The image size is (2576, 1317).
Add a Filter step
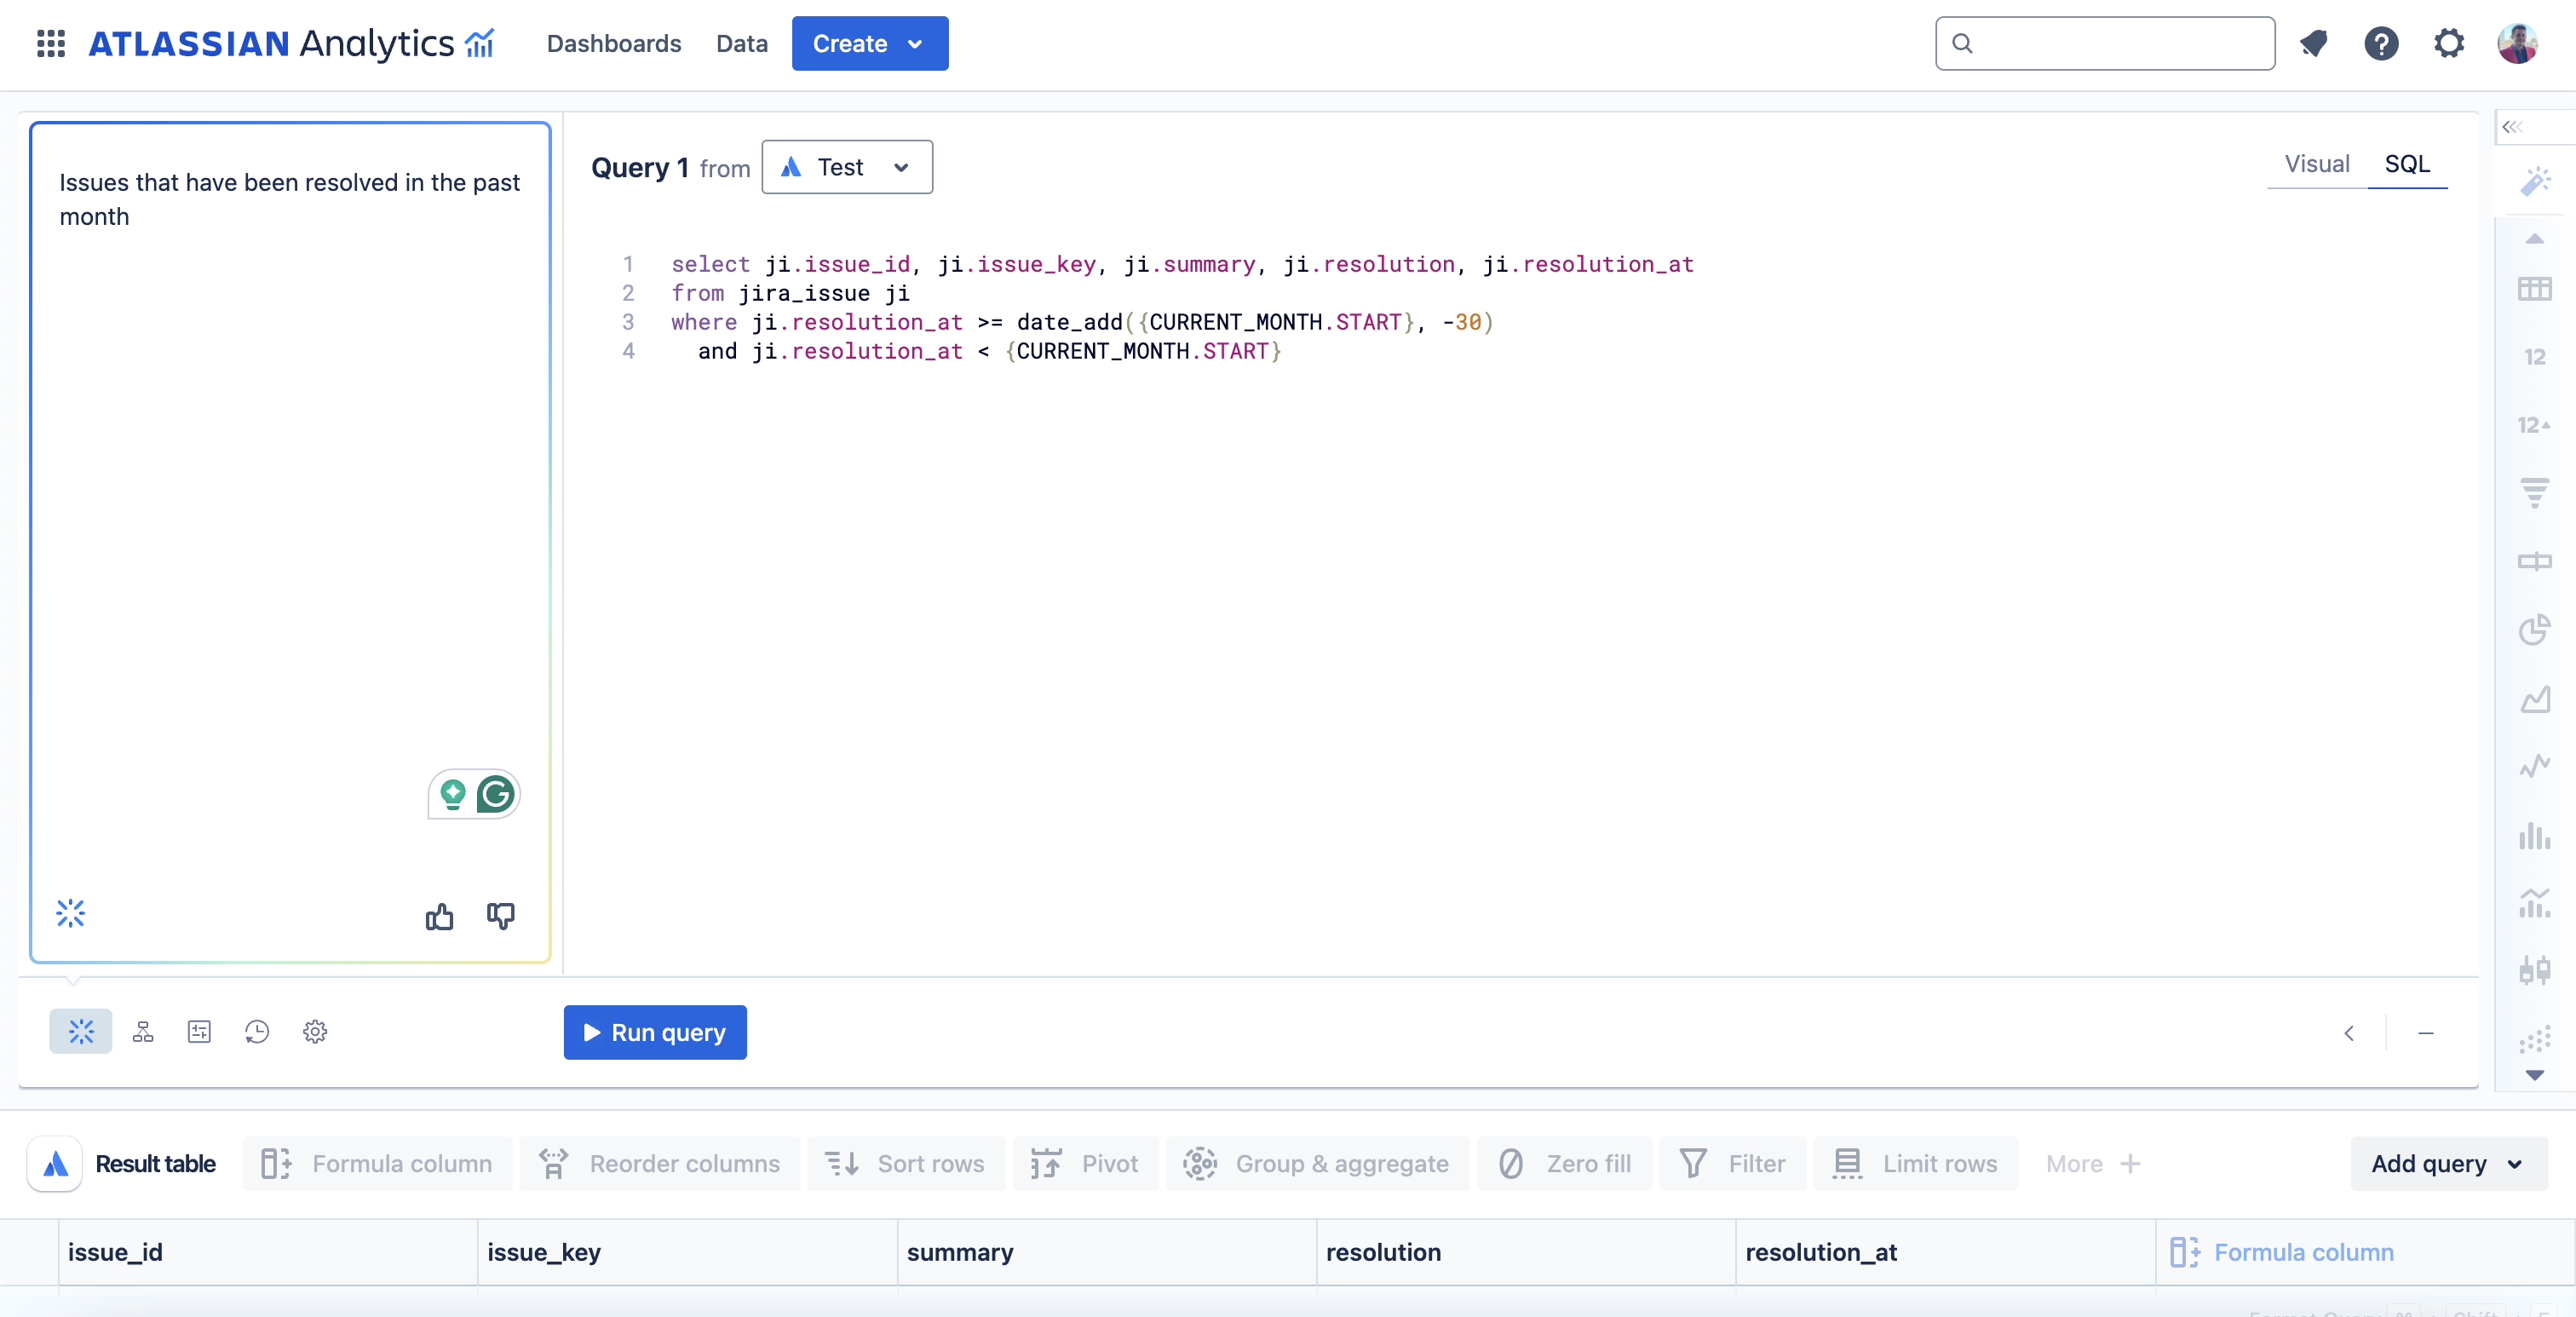1732,1163
